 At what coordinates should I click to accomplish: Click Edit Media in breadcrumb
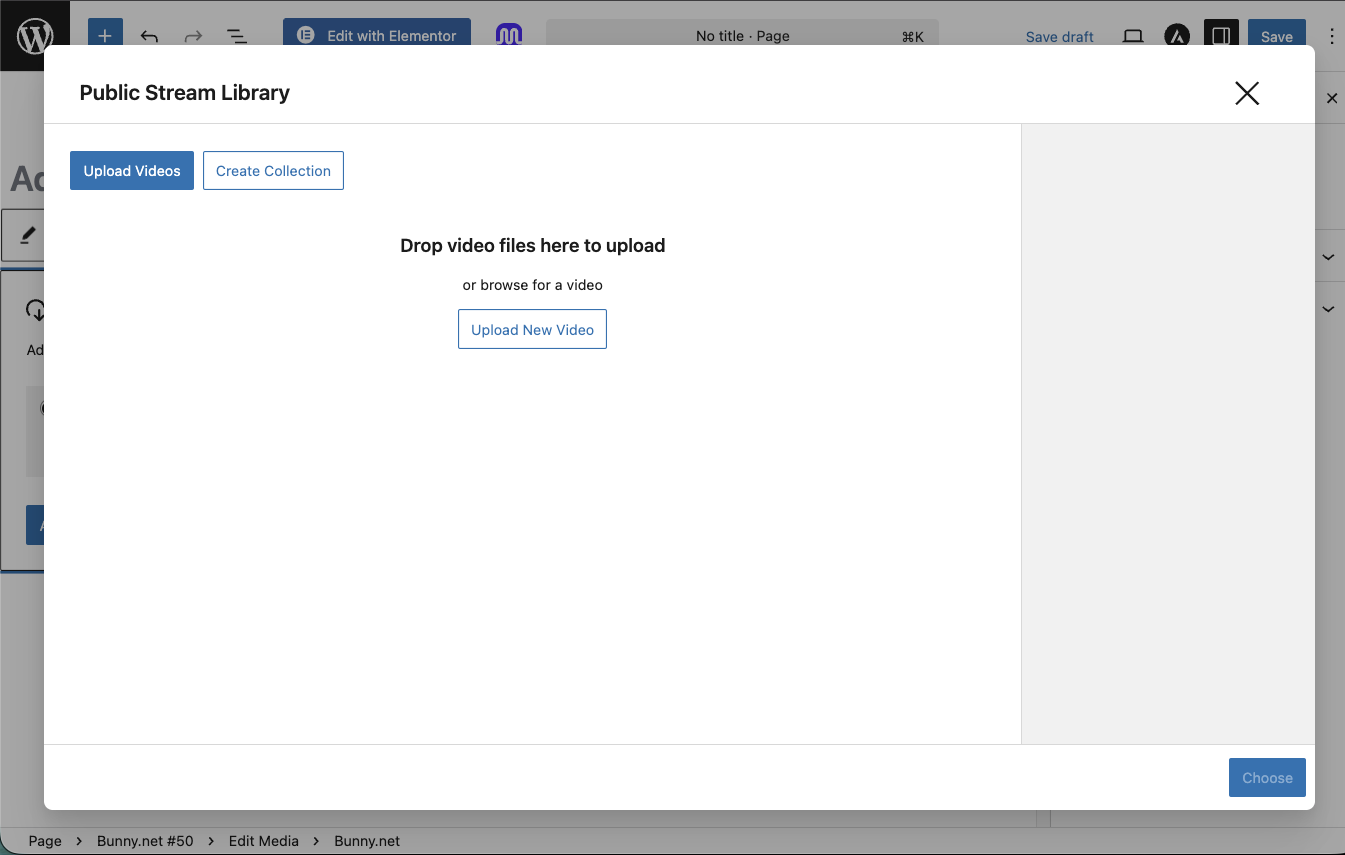pos(263,841)
